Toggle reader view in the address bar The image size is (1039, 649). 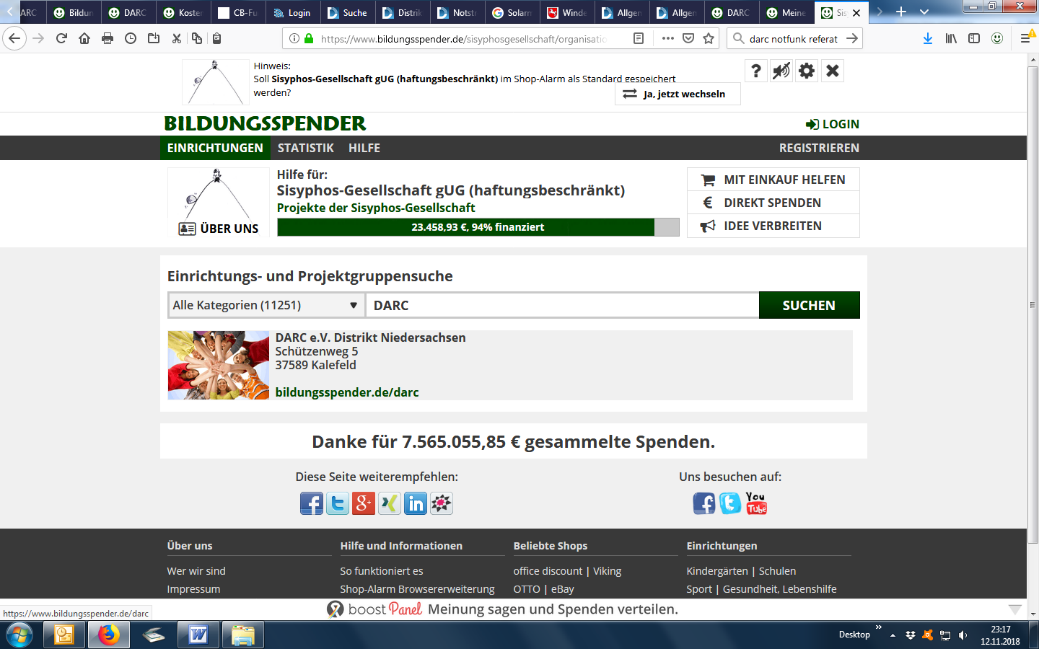click(638, 38)
